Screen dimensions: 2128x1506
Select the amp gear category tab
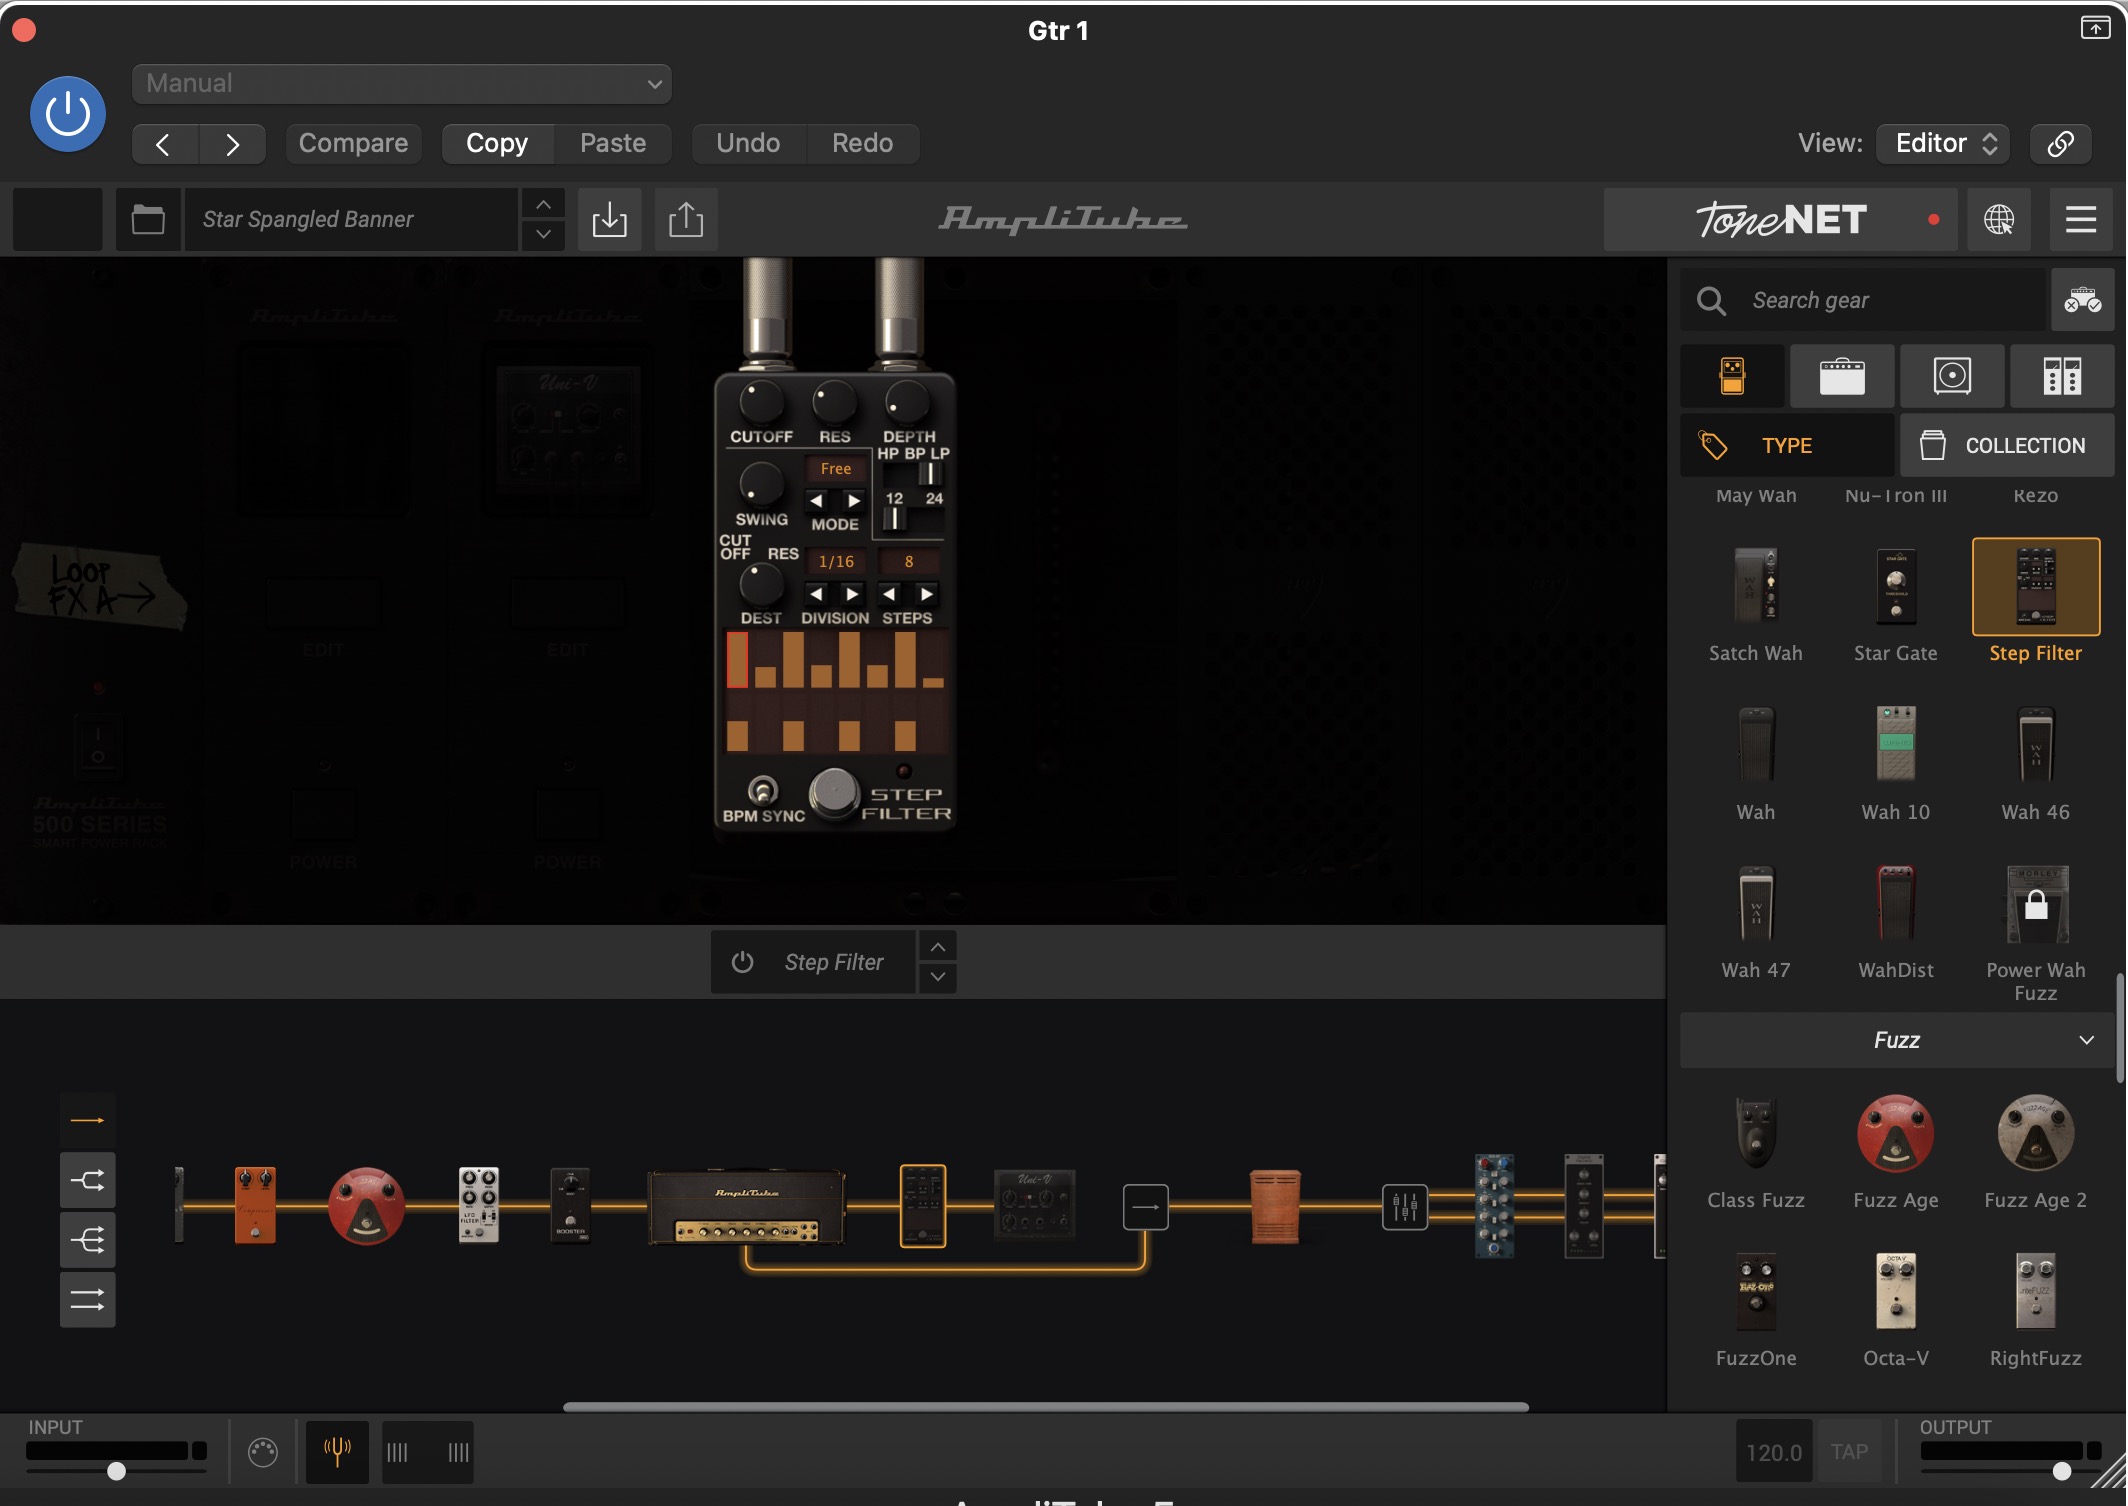[x=1842, y=377]
